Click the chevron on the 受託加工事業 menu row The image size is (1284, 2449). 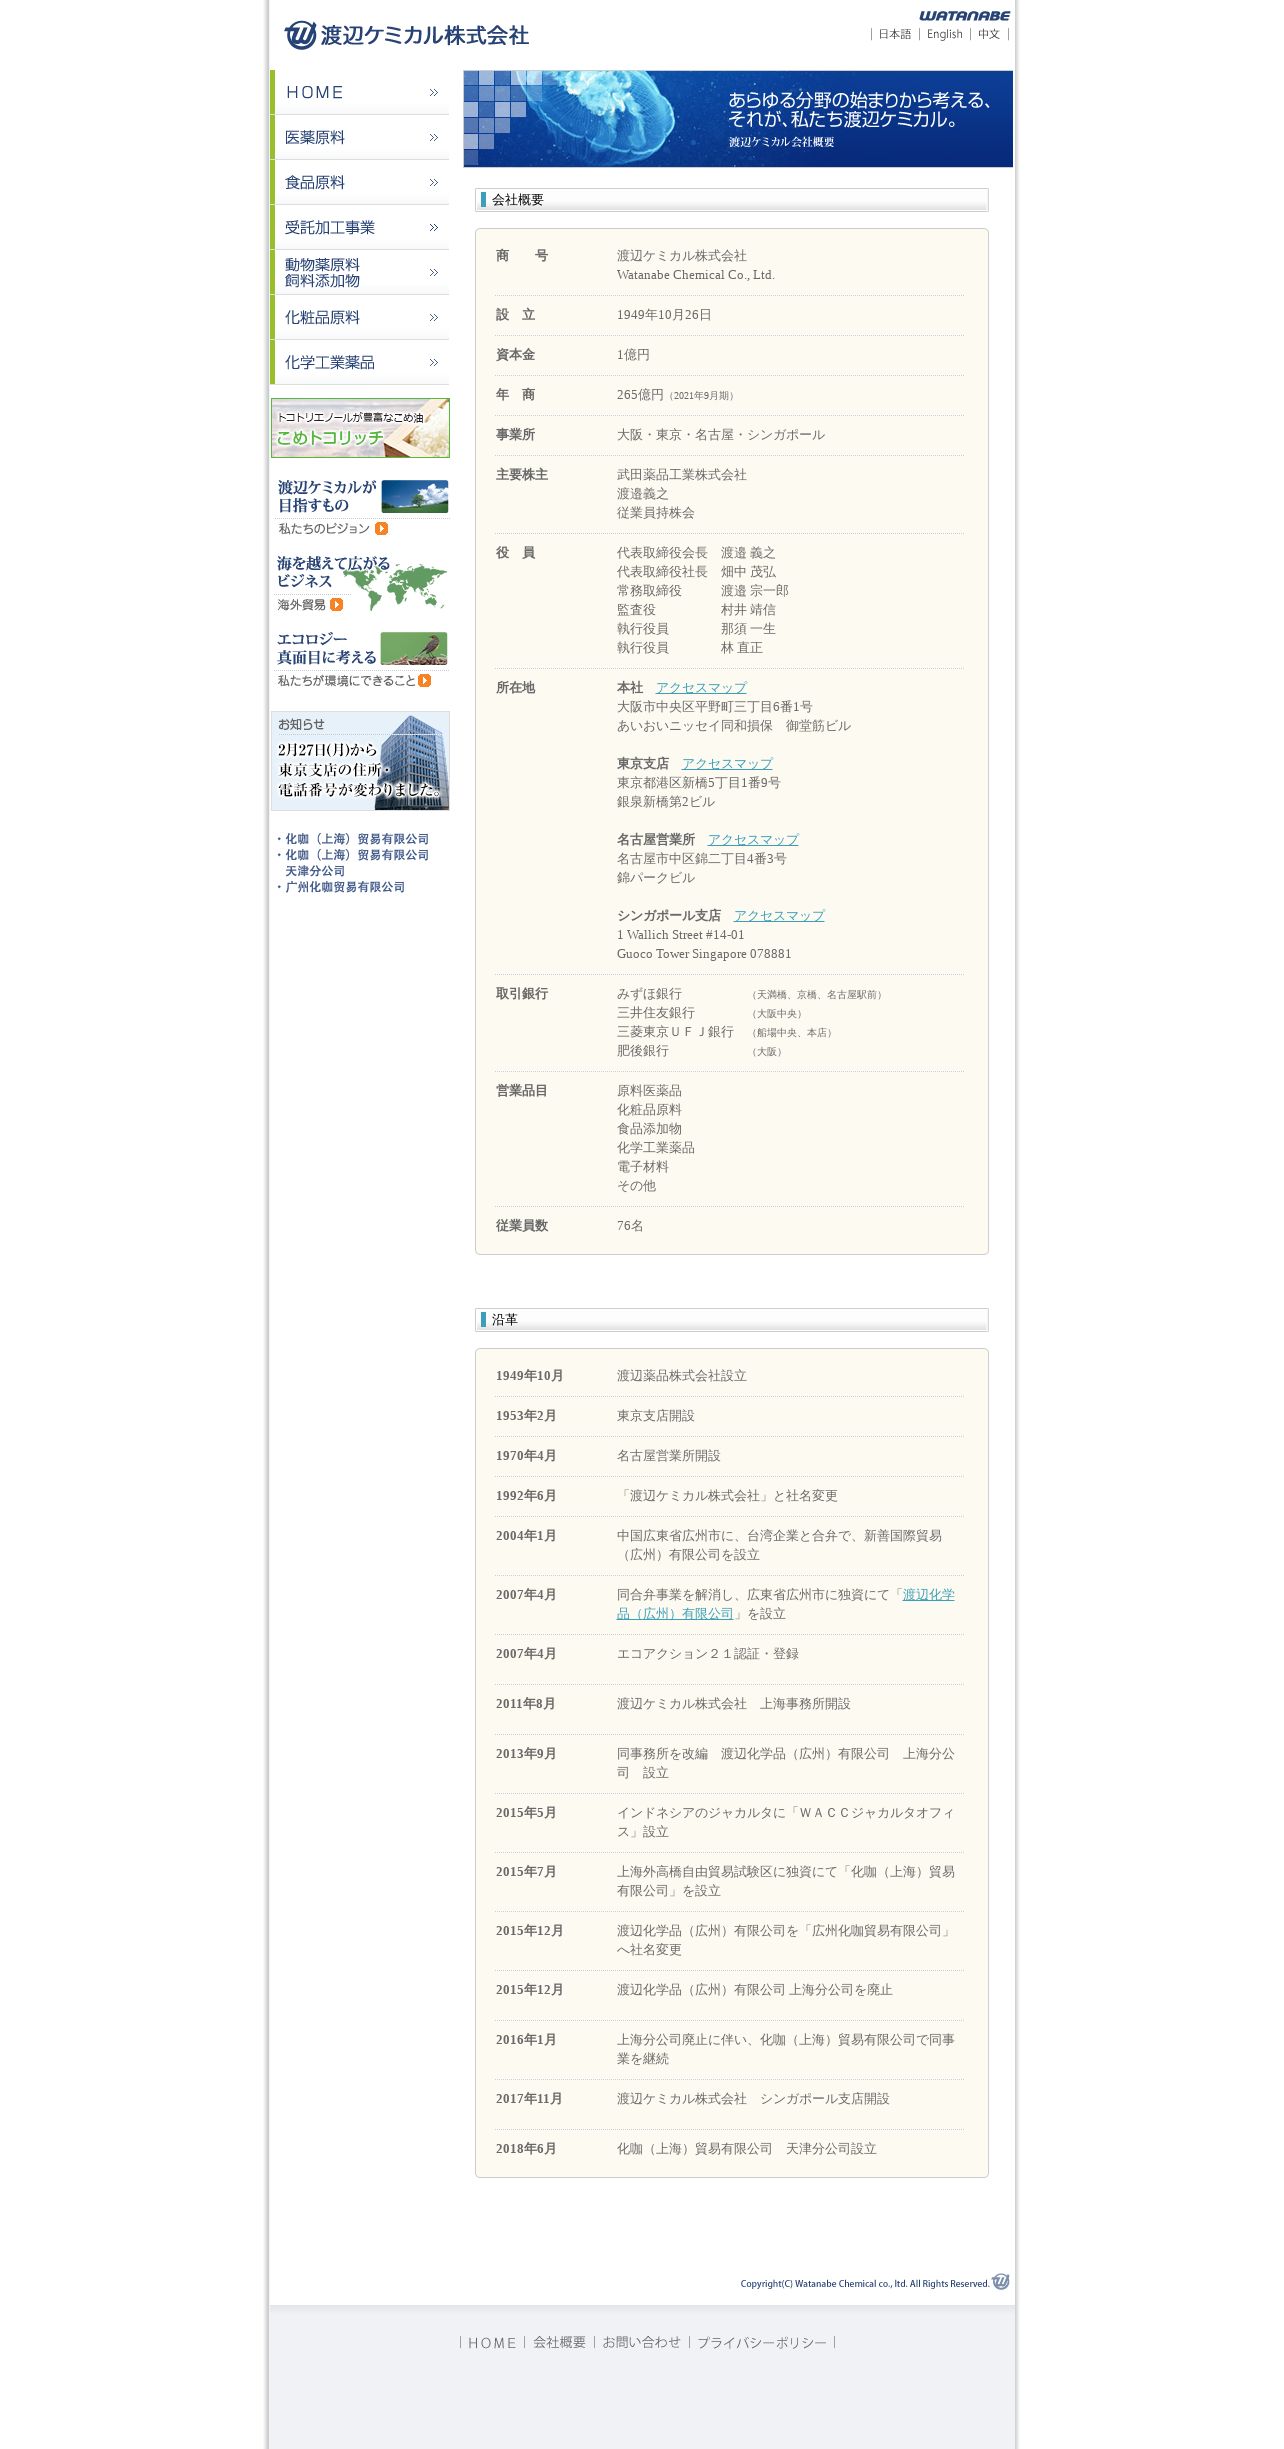(434, 228)
